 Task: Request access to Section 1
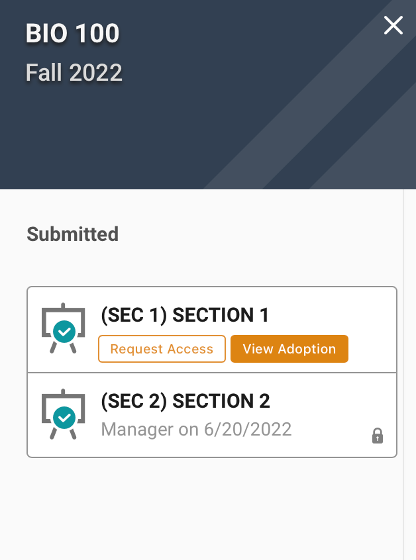[x=162, y=349]
